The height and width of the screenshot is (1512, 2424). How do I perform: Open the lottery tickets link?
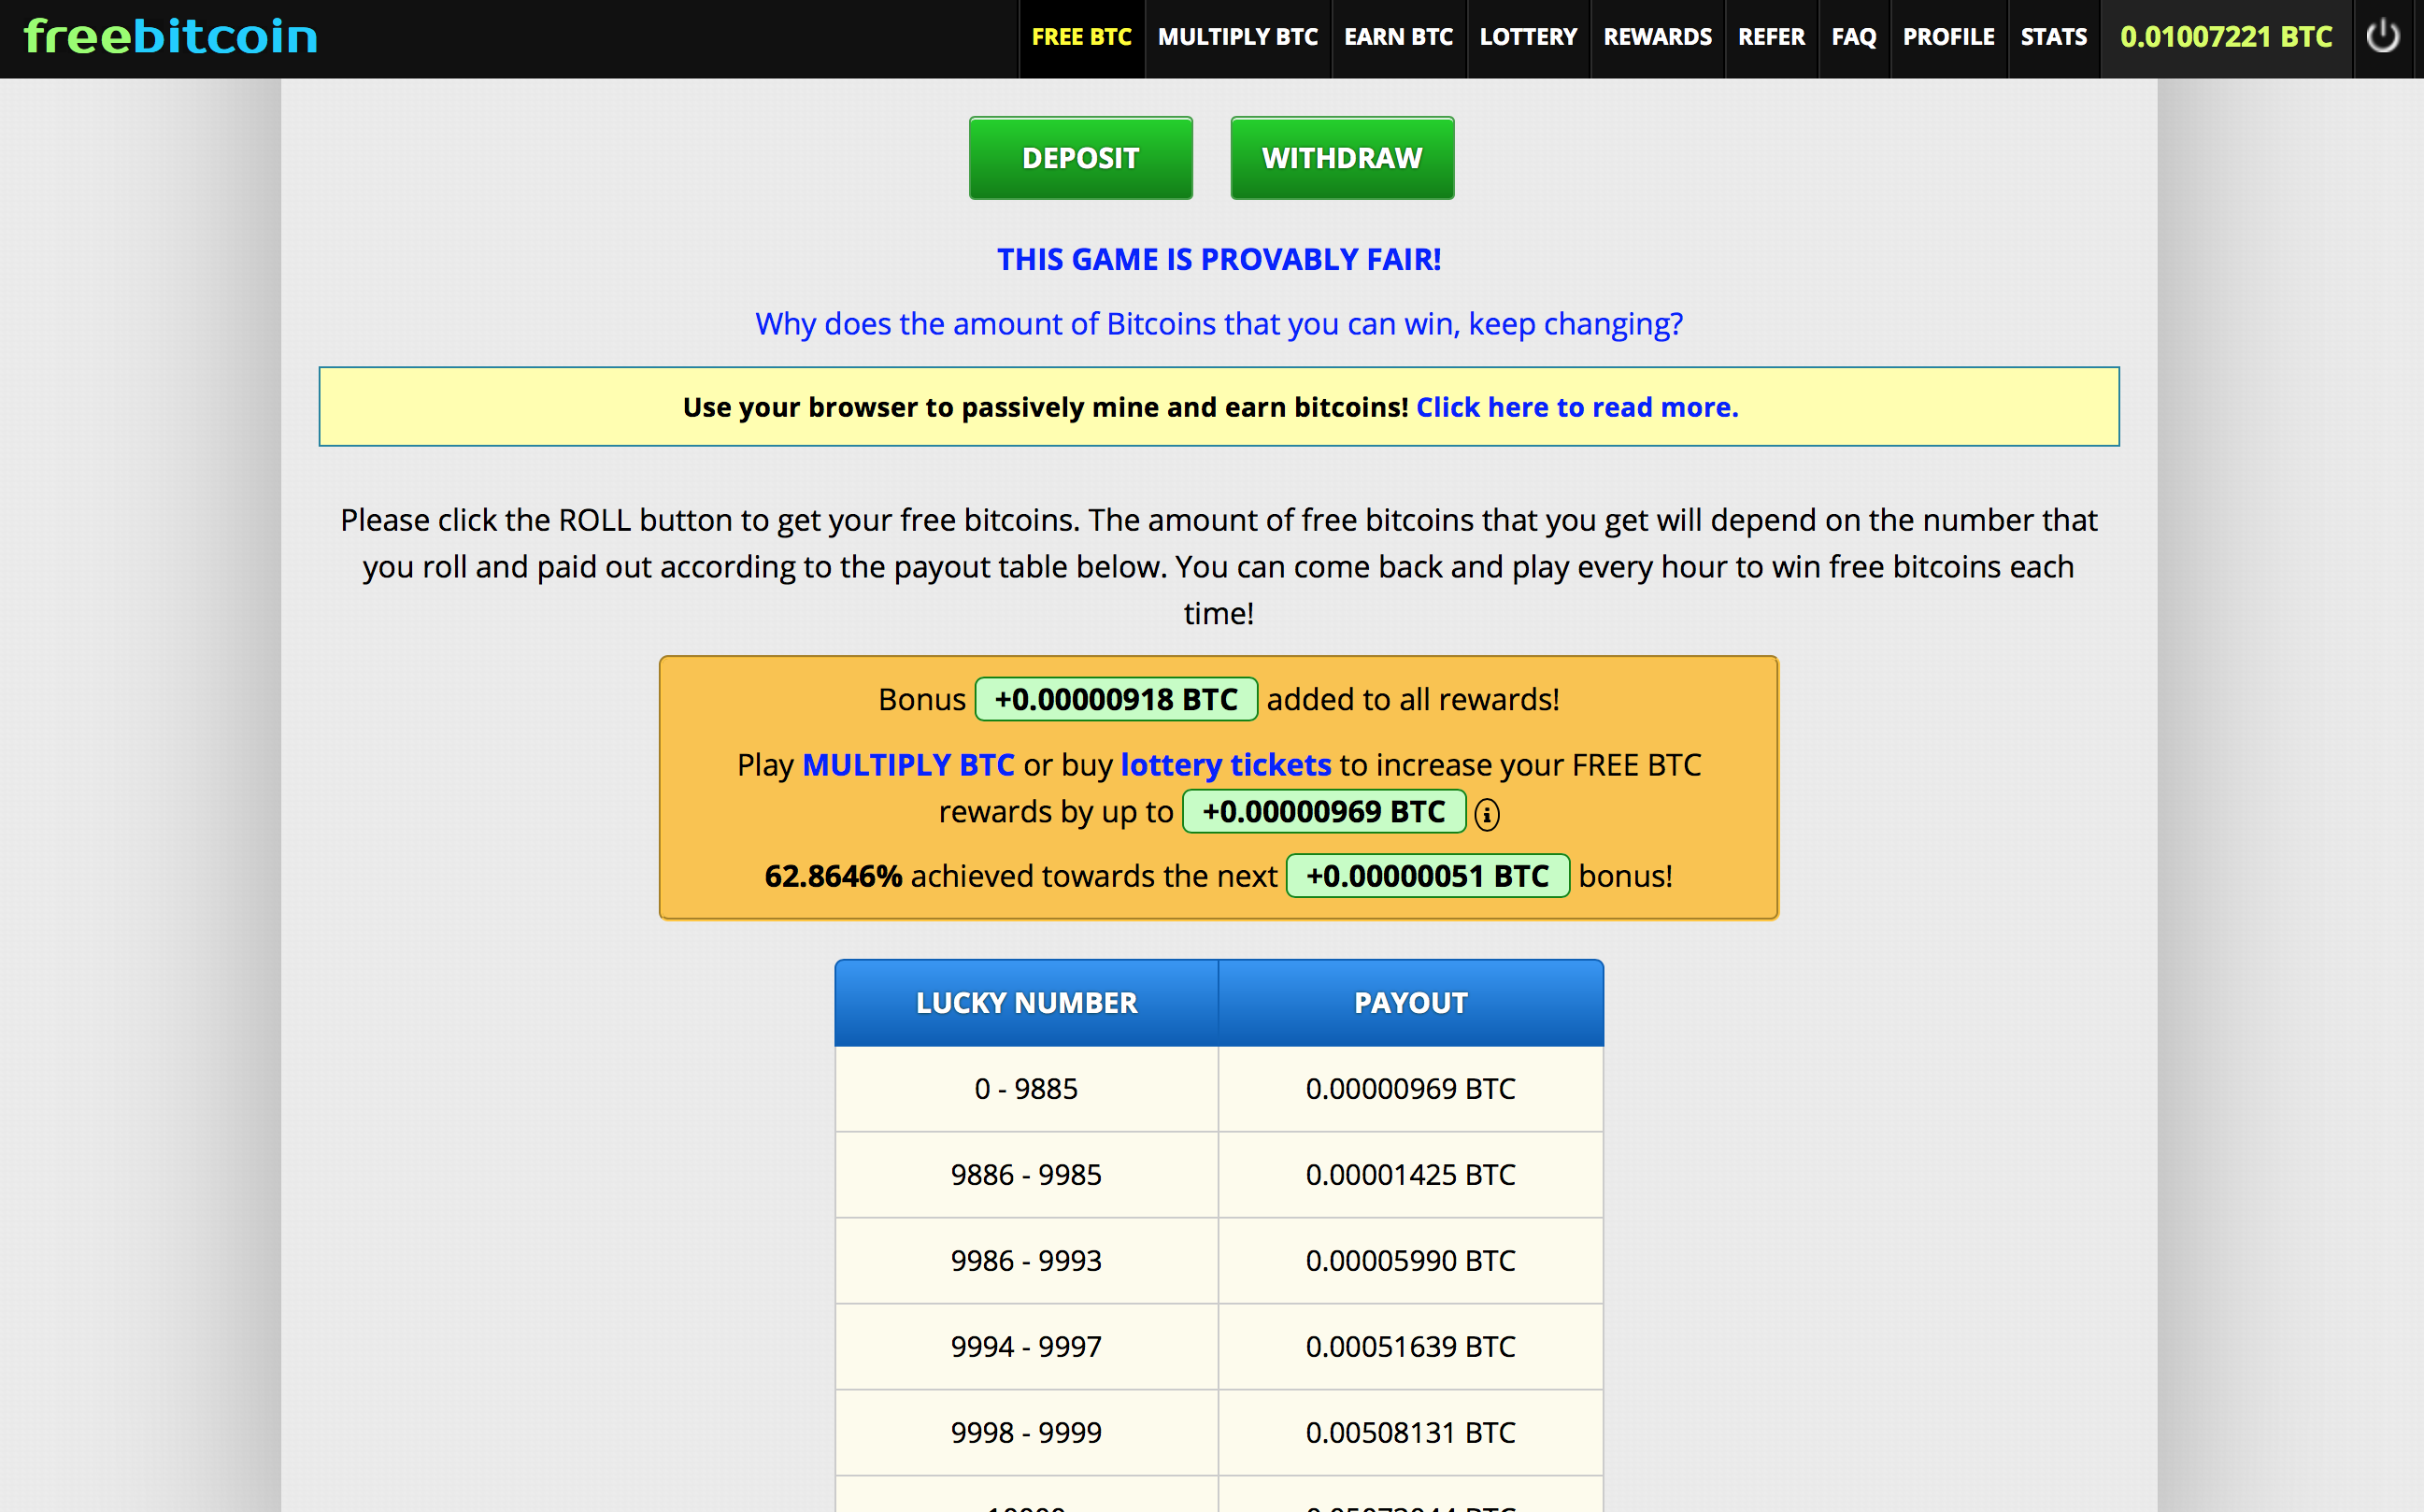coord(1225,765)
